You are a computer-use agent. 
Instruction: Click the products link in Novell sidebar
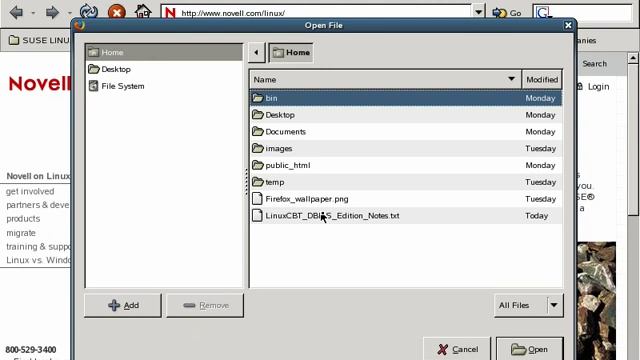pyautogui.click(x=23, y=218)
